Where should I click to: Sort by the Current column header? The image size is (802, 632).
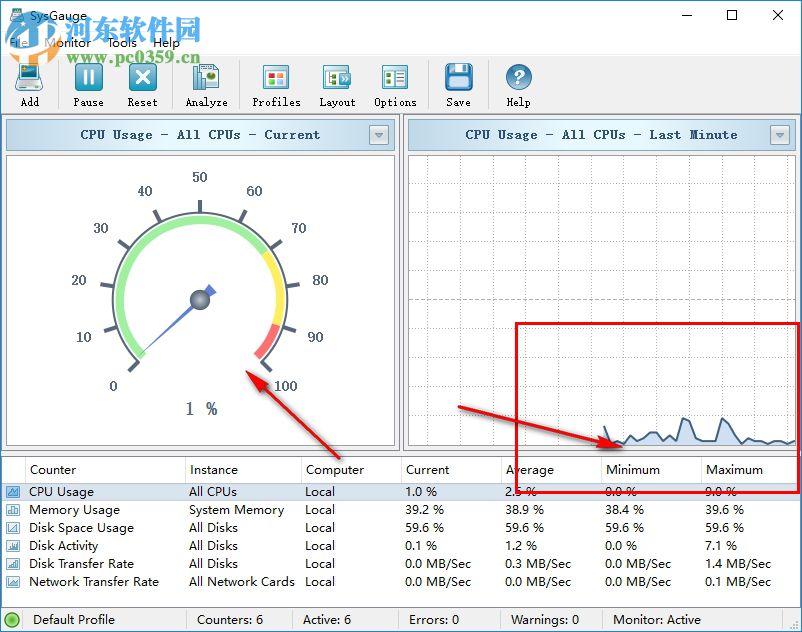click(451, 469)
